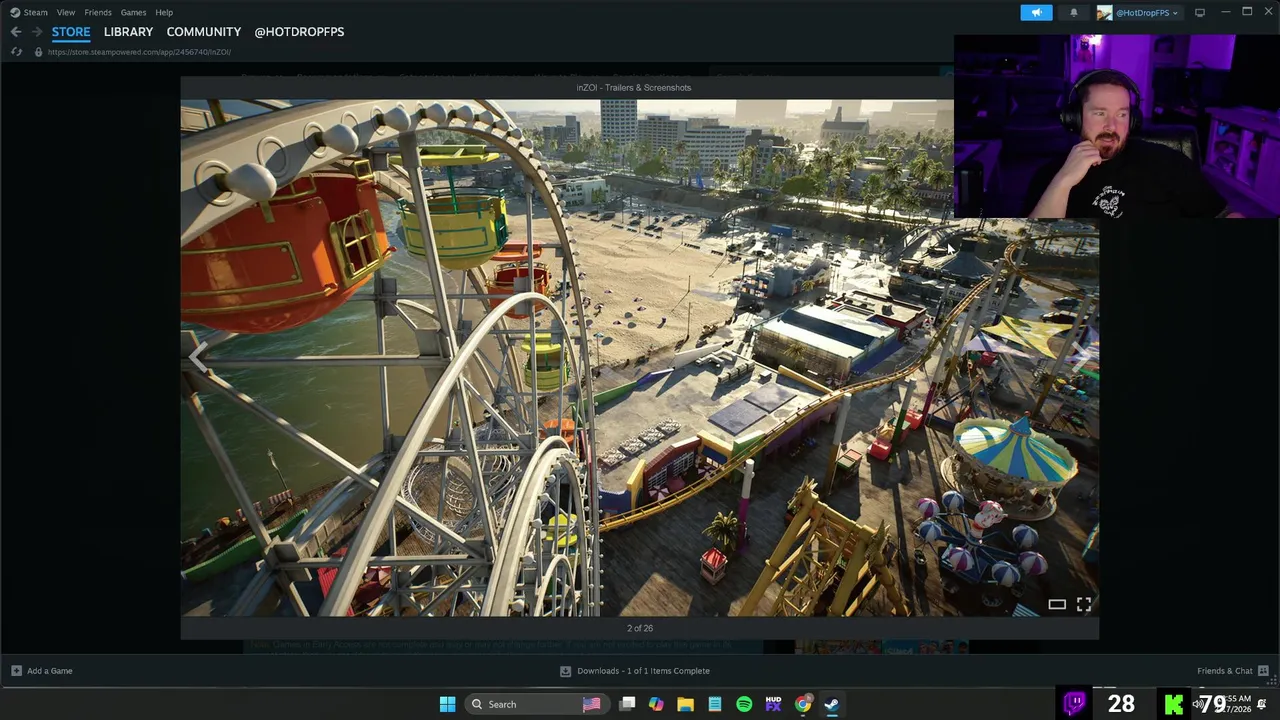Click the Kick overlay icon
The image size is (1280, 720).
[1174, 704]
